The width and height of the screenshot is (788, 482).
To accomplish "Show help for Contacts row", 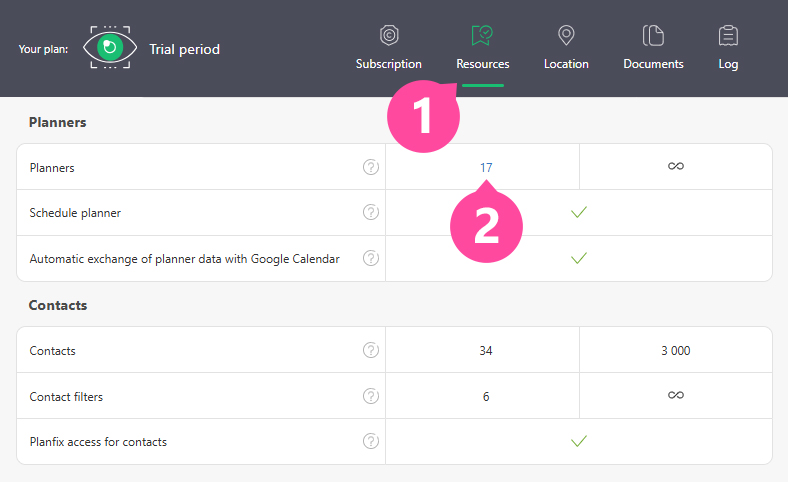I will (x=371, y=350).
